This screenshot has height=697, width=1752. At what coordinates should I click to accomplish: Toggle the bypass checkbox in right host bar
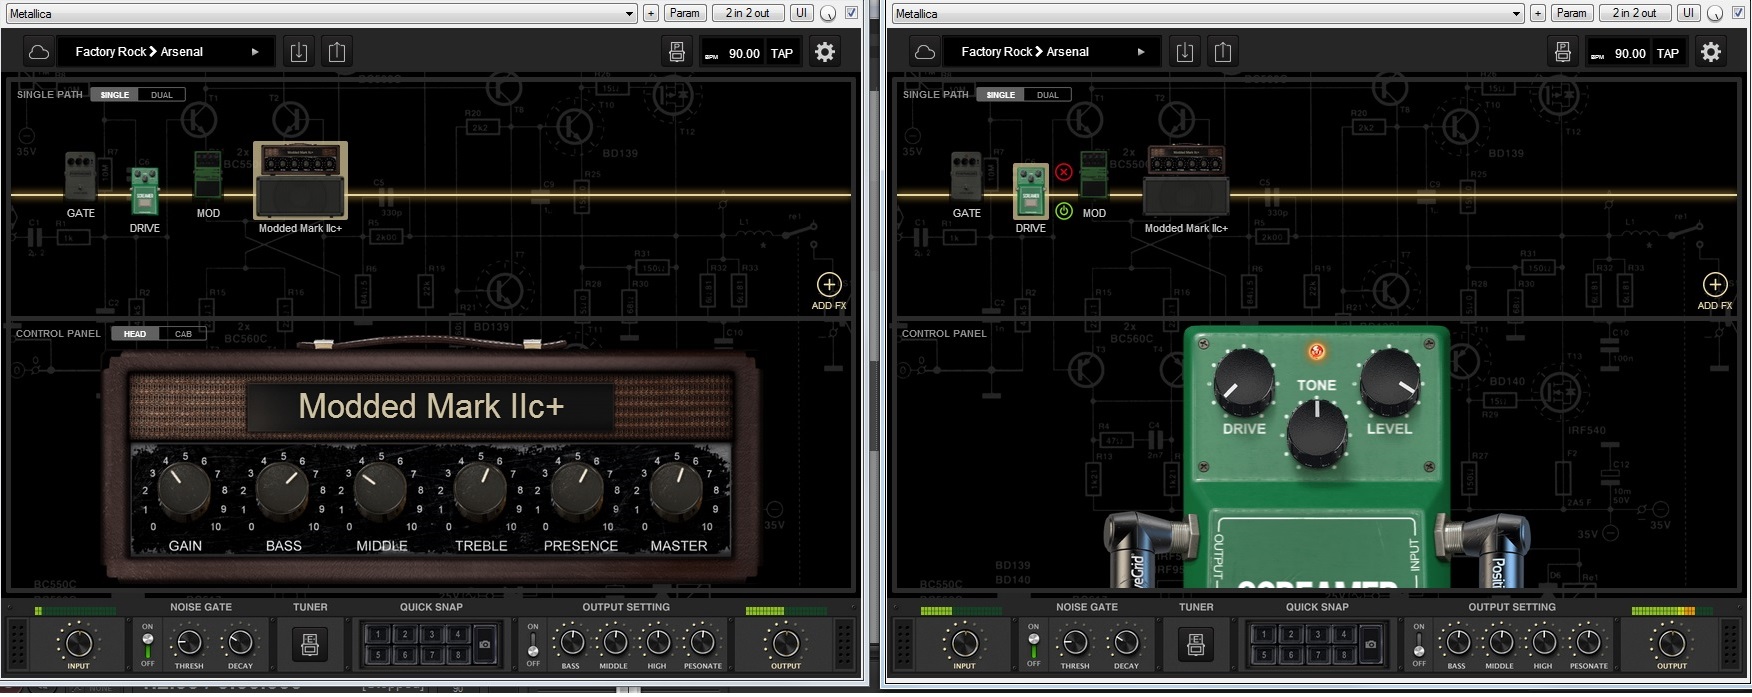pyautogui.click(x=1738, y=13)
